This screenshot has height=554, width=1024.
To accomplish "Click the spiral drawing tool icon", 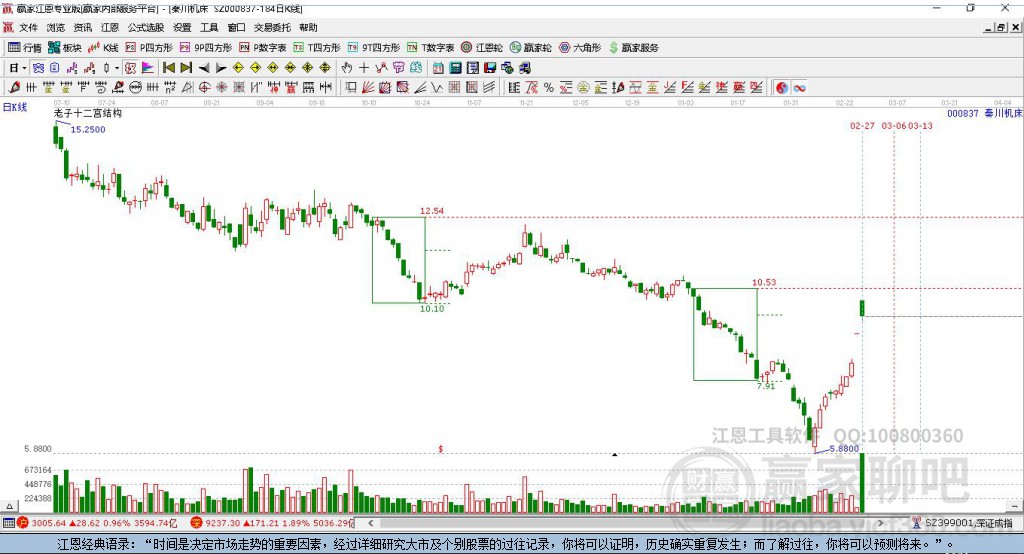I will click(101, 88).
